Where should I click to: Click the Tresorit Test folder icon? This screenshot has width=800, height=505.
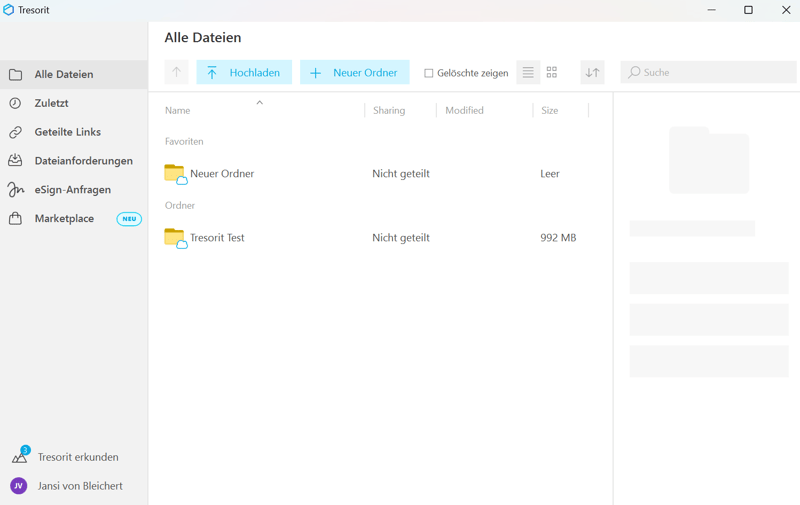[x=175, y=238]
